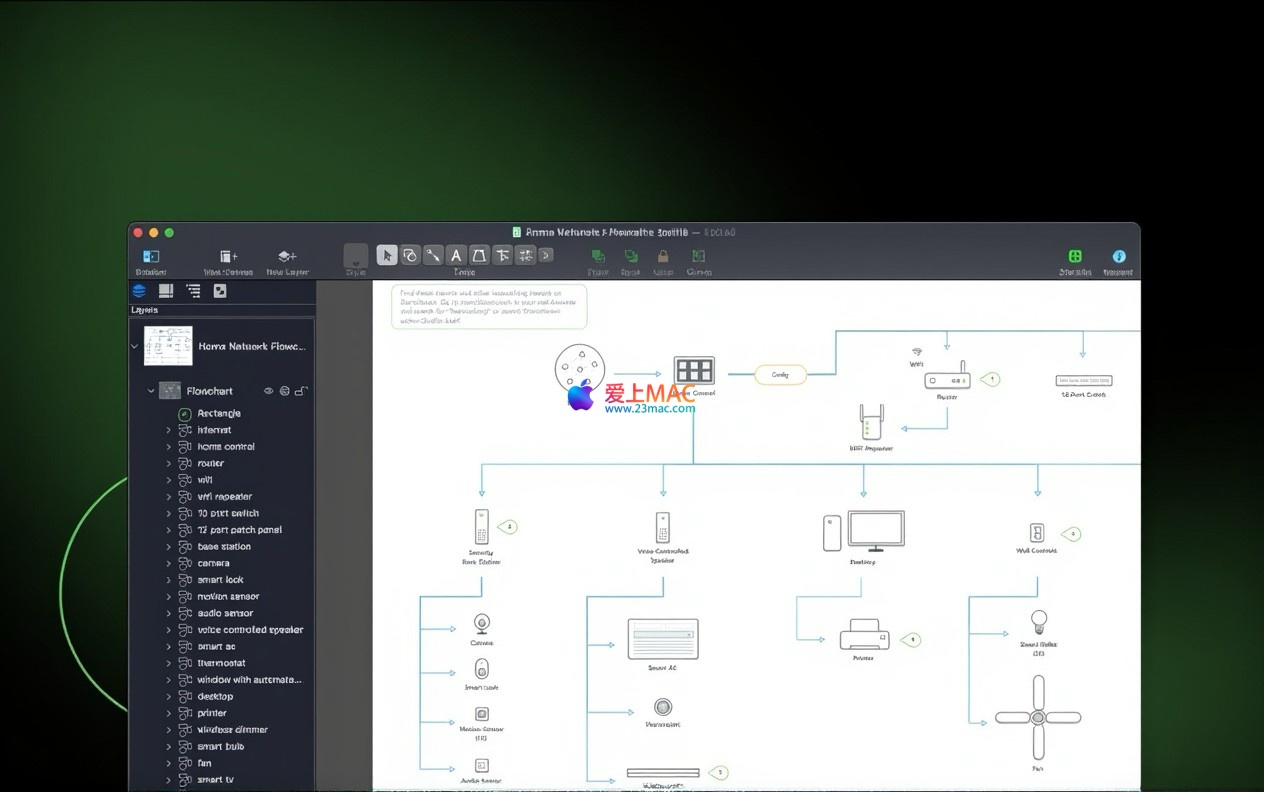
Task: Toggle the Sidebar button in toolbar
Action: pyautogui.click(x=151, y=257)
